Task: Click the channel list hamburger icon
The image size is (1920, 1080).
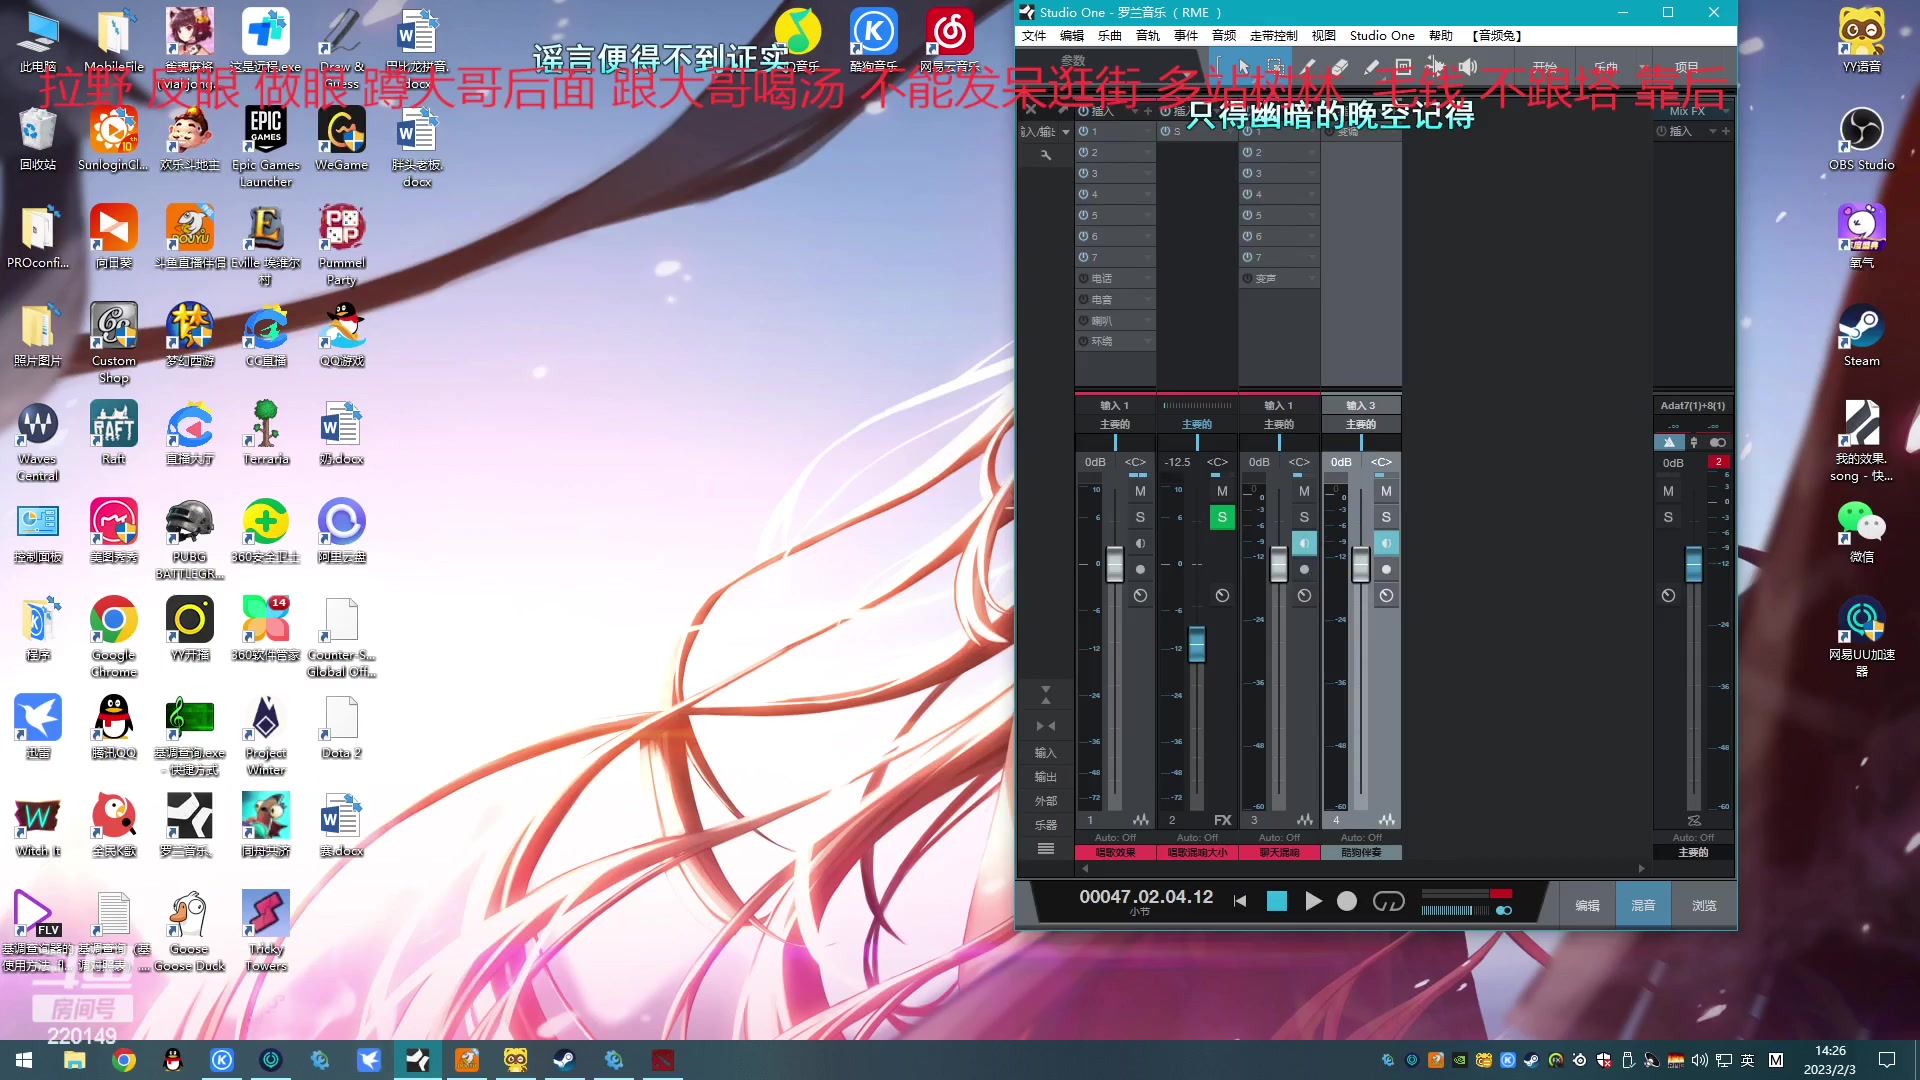Action: click(1045, 849)
